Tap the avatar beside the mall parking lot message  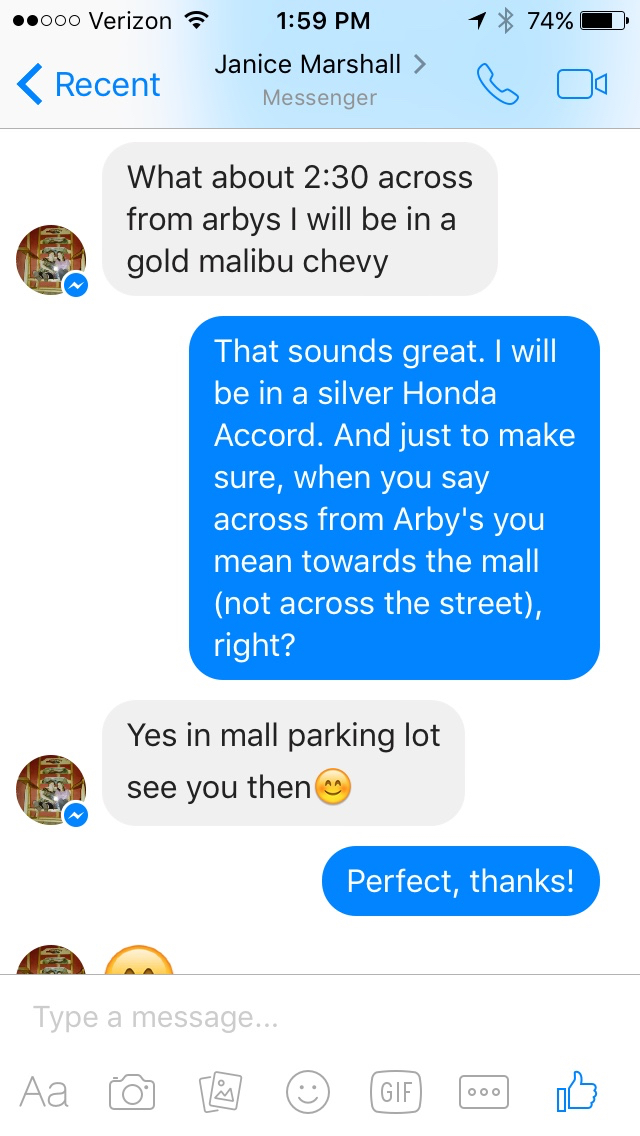click(50, 790)
